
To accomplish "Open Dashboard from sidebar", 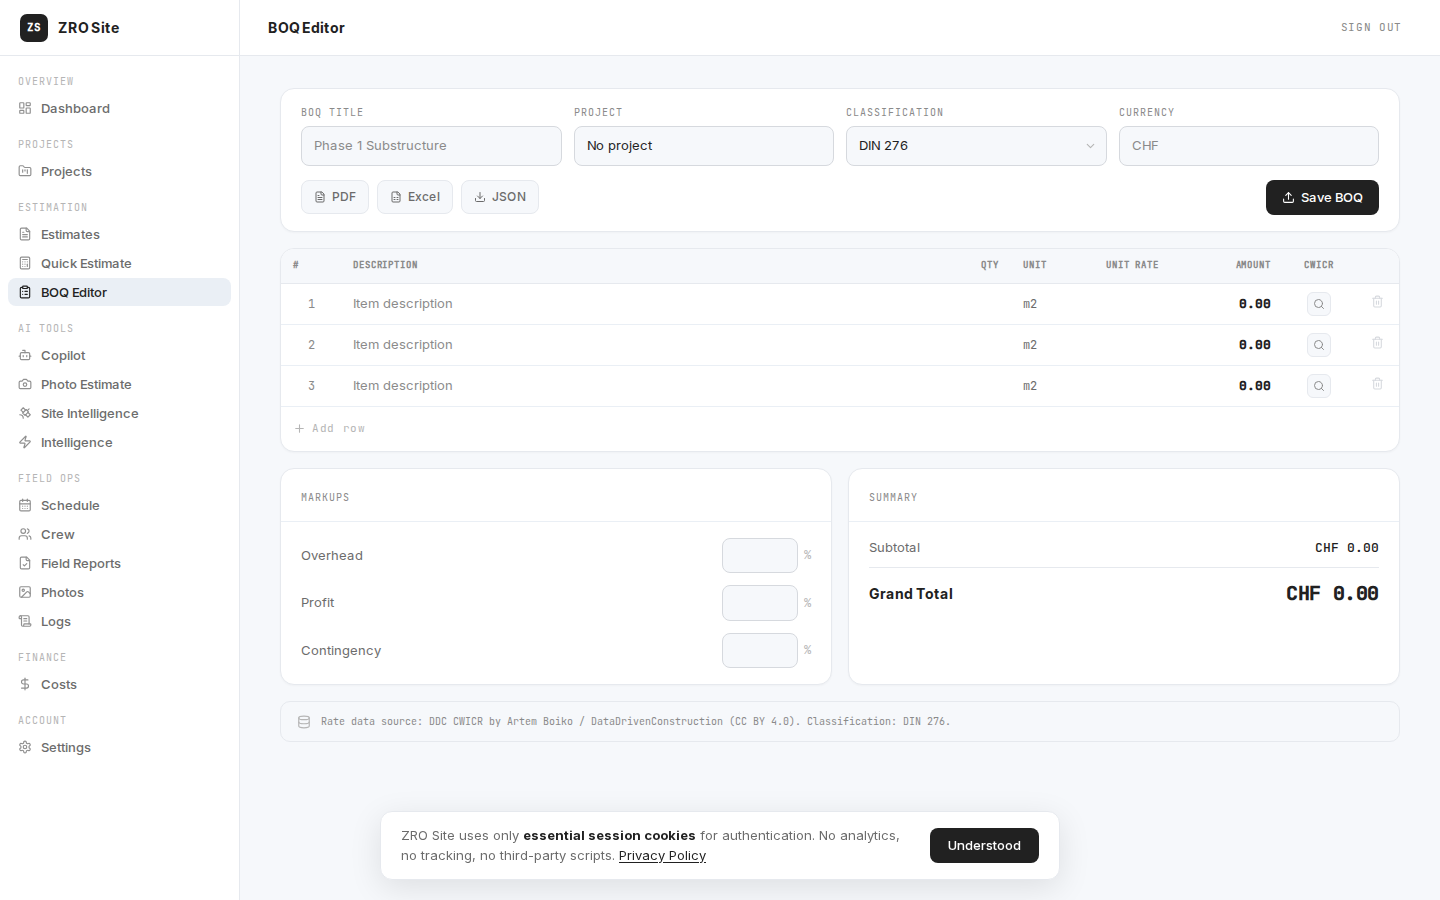I will (x=119, y=108).
